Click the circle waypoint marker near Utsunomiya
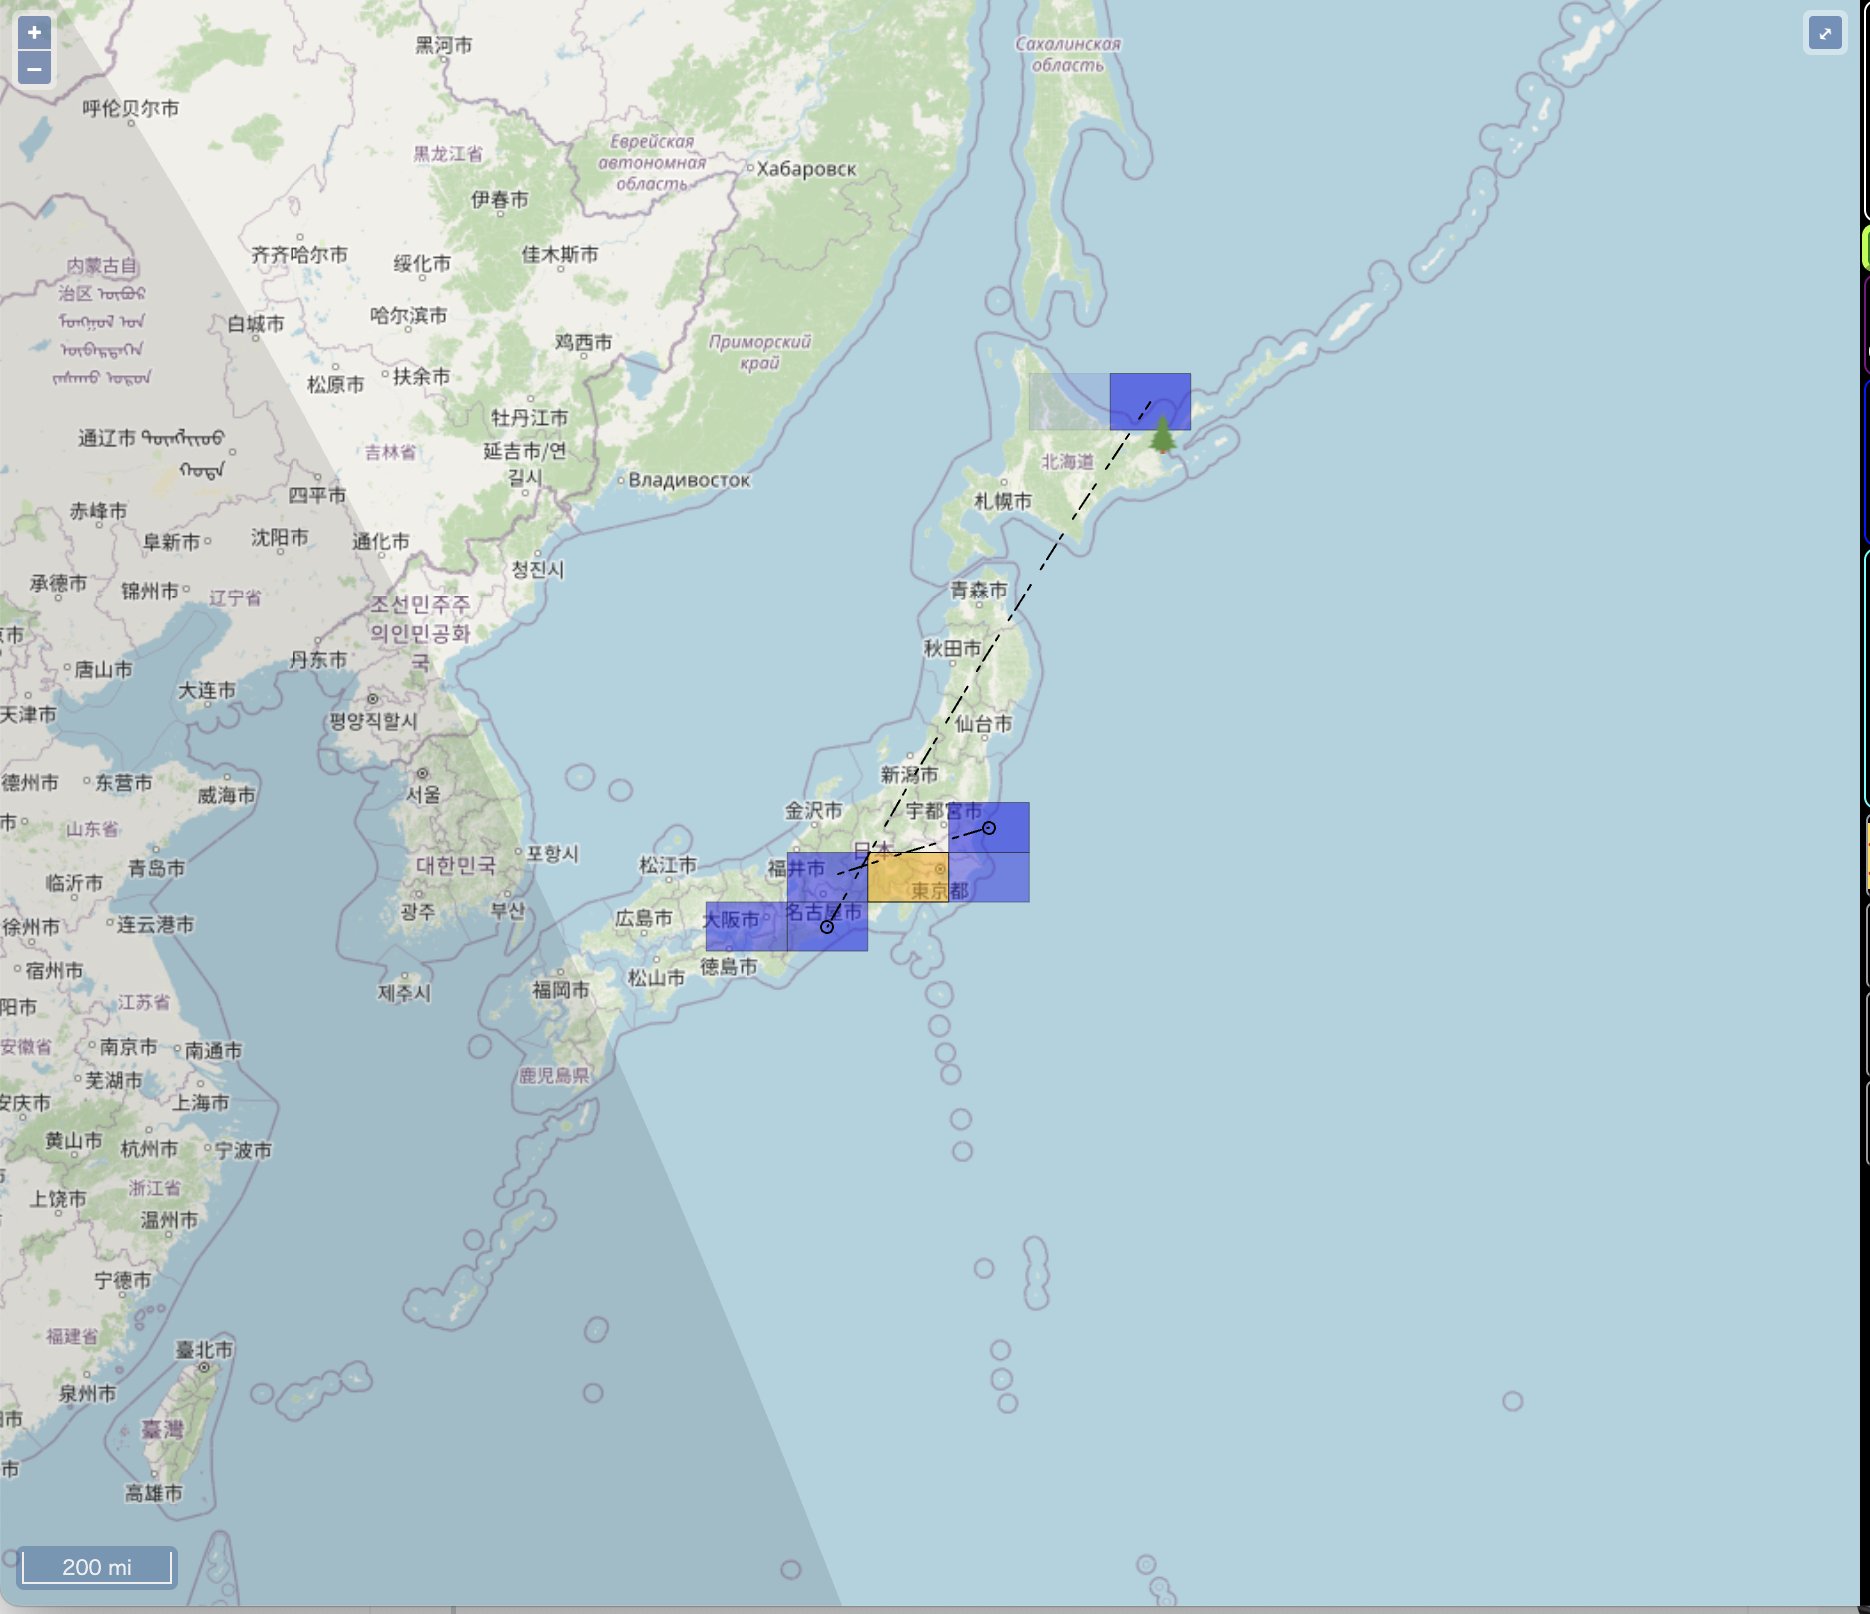 [x=988, y=827]
